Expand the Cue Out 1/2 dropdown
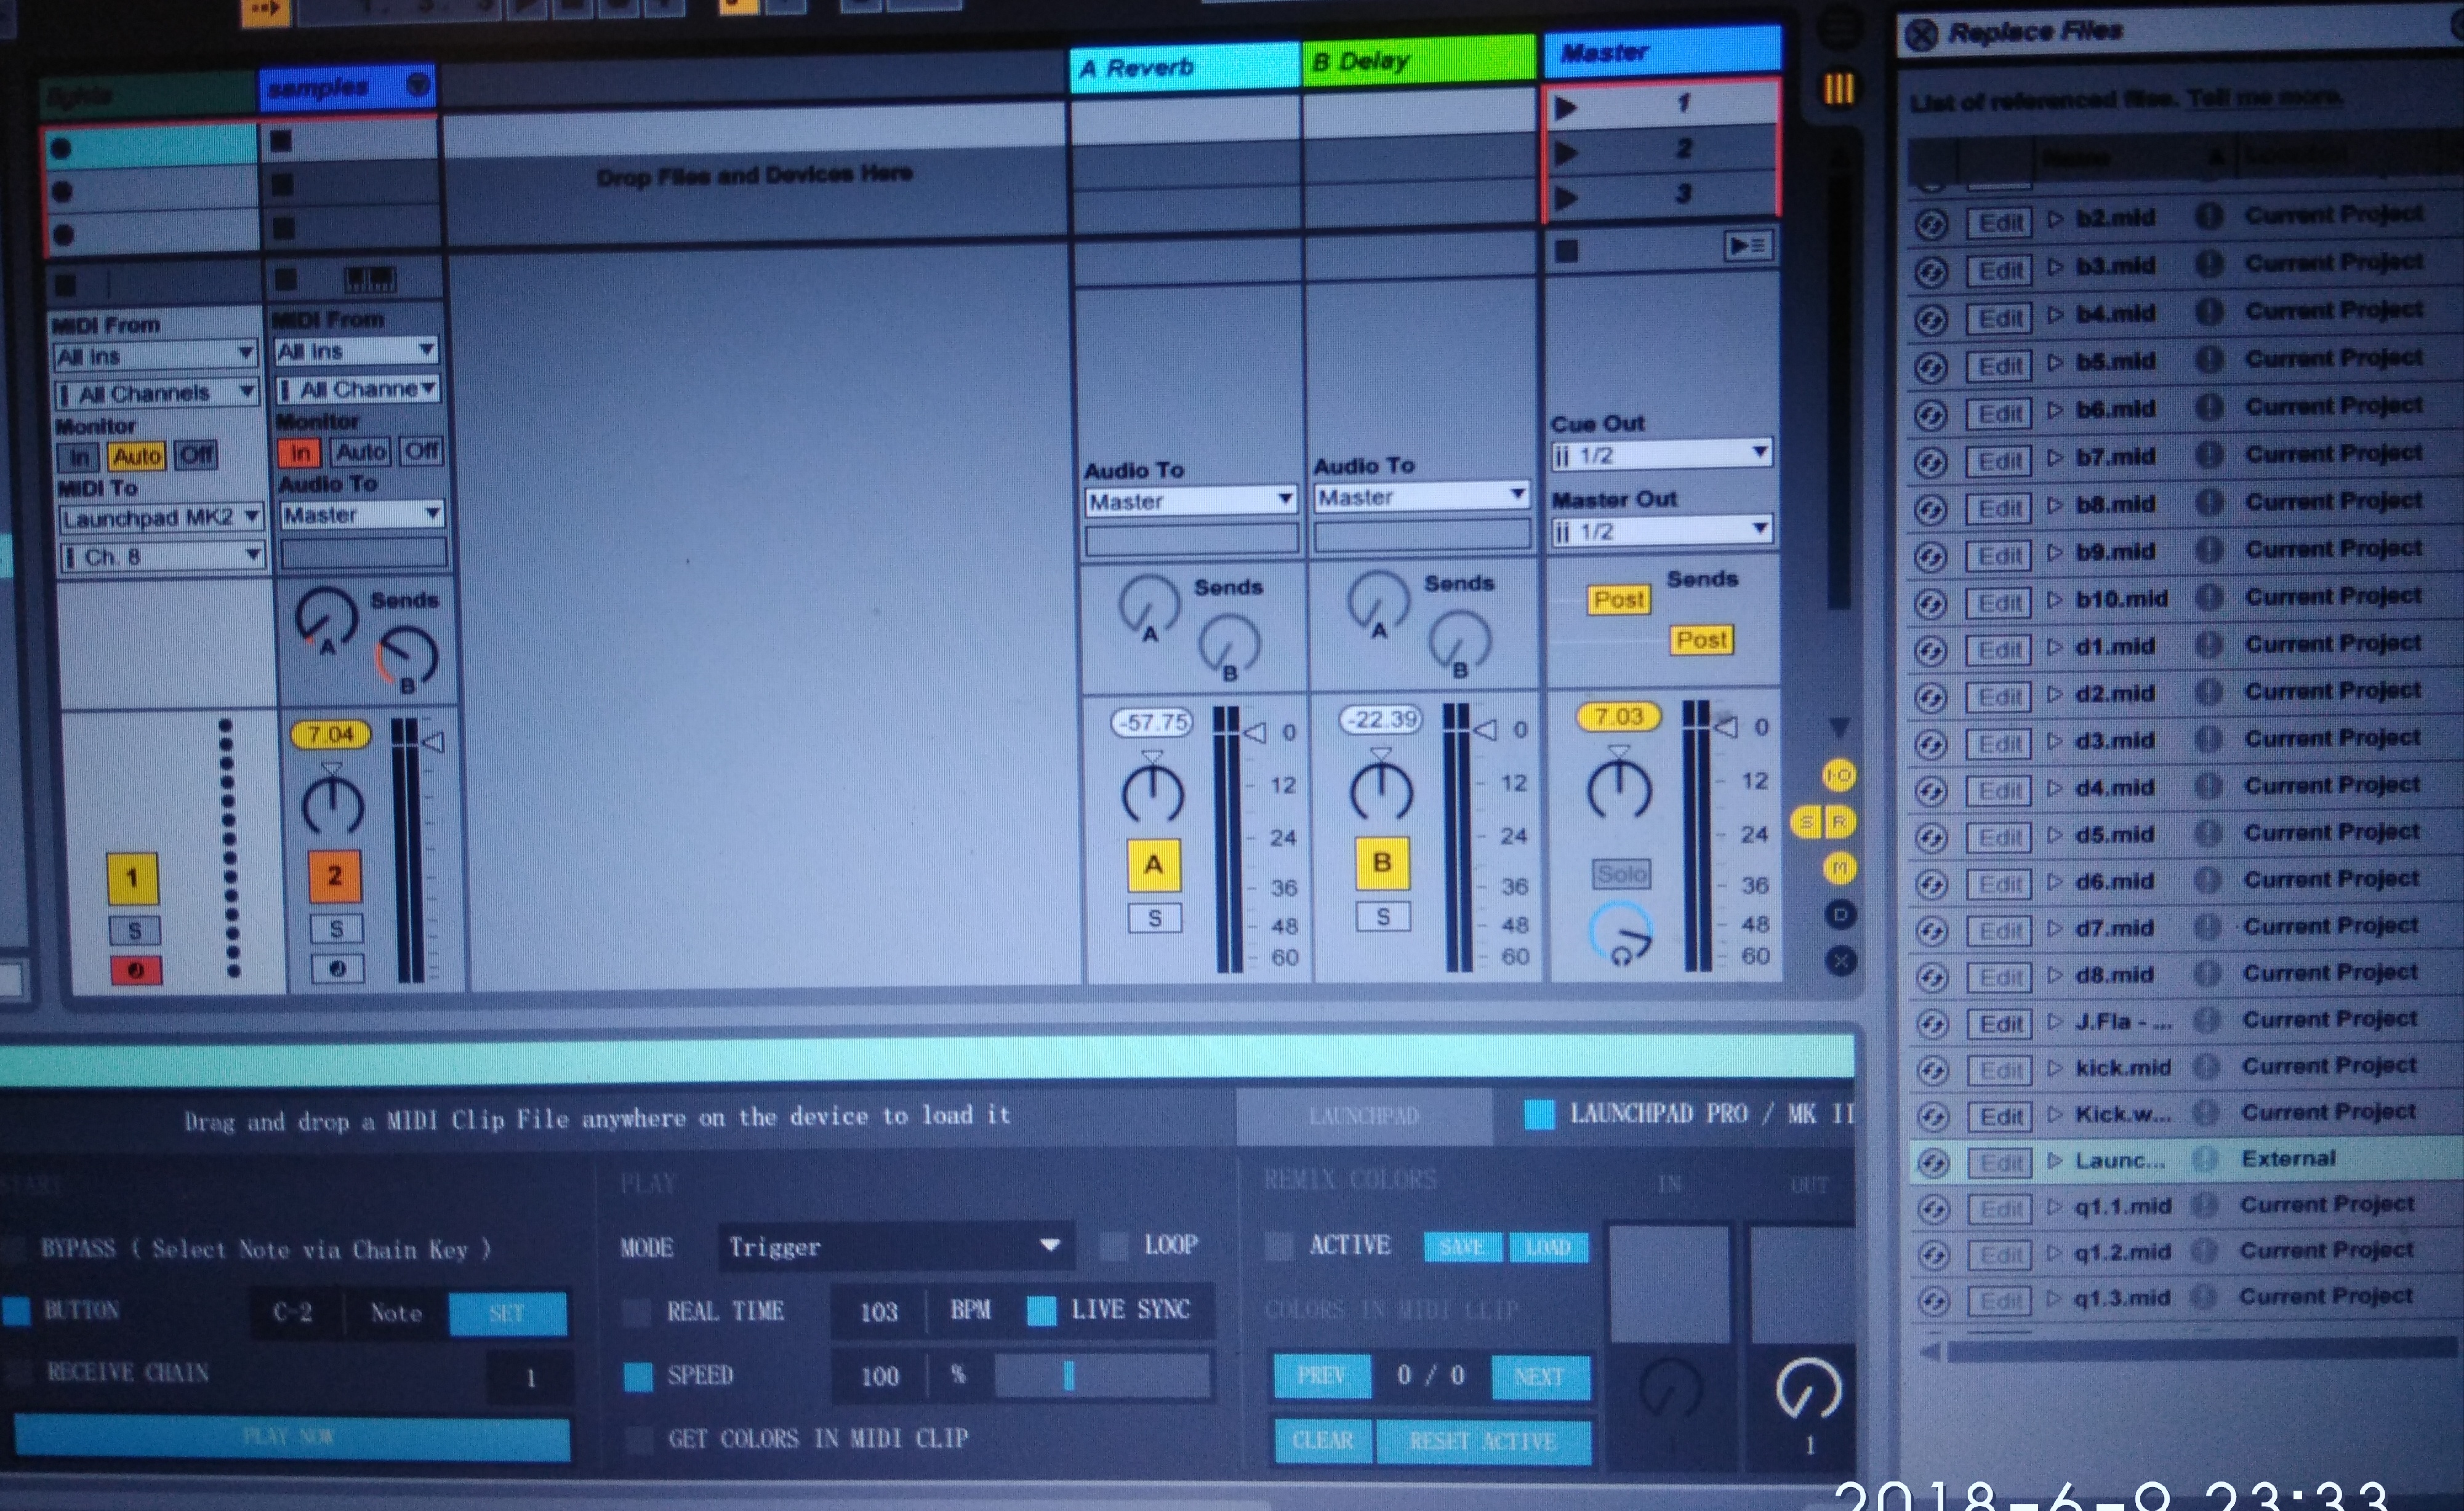This screenshot has height=1511, width=2464. click(x=1660, y=455)
